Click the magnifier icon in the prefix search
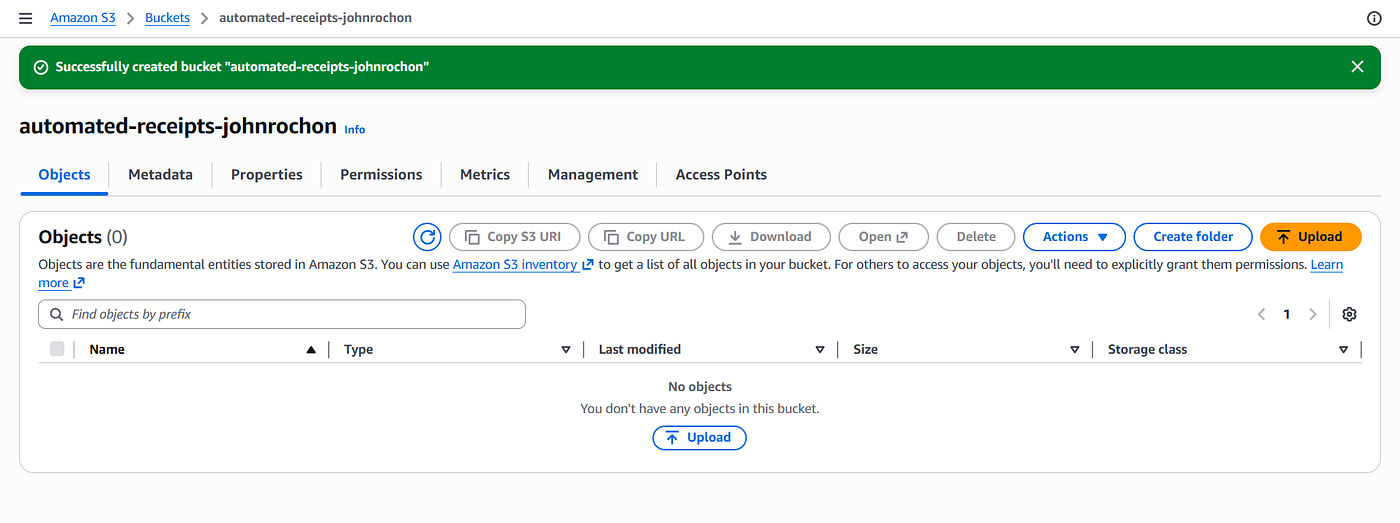Image resolution: width=1400 pixels, height=523 pixels. 55,314
